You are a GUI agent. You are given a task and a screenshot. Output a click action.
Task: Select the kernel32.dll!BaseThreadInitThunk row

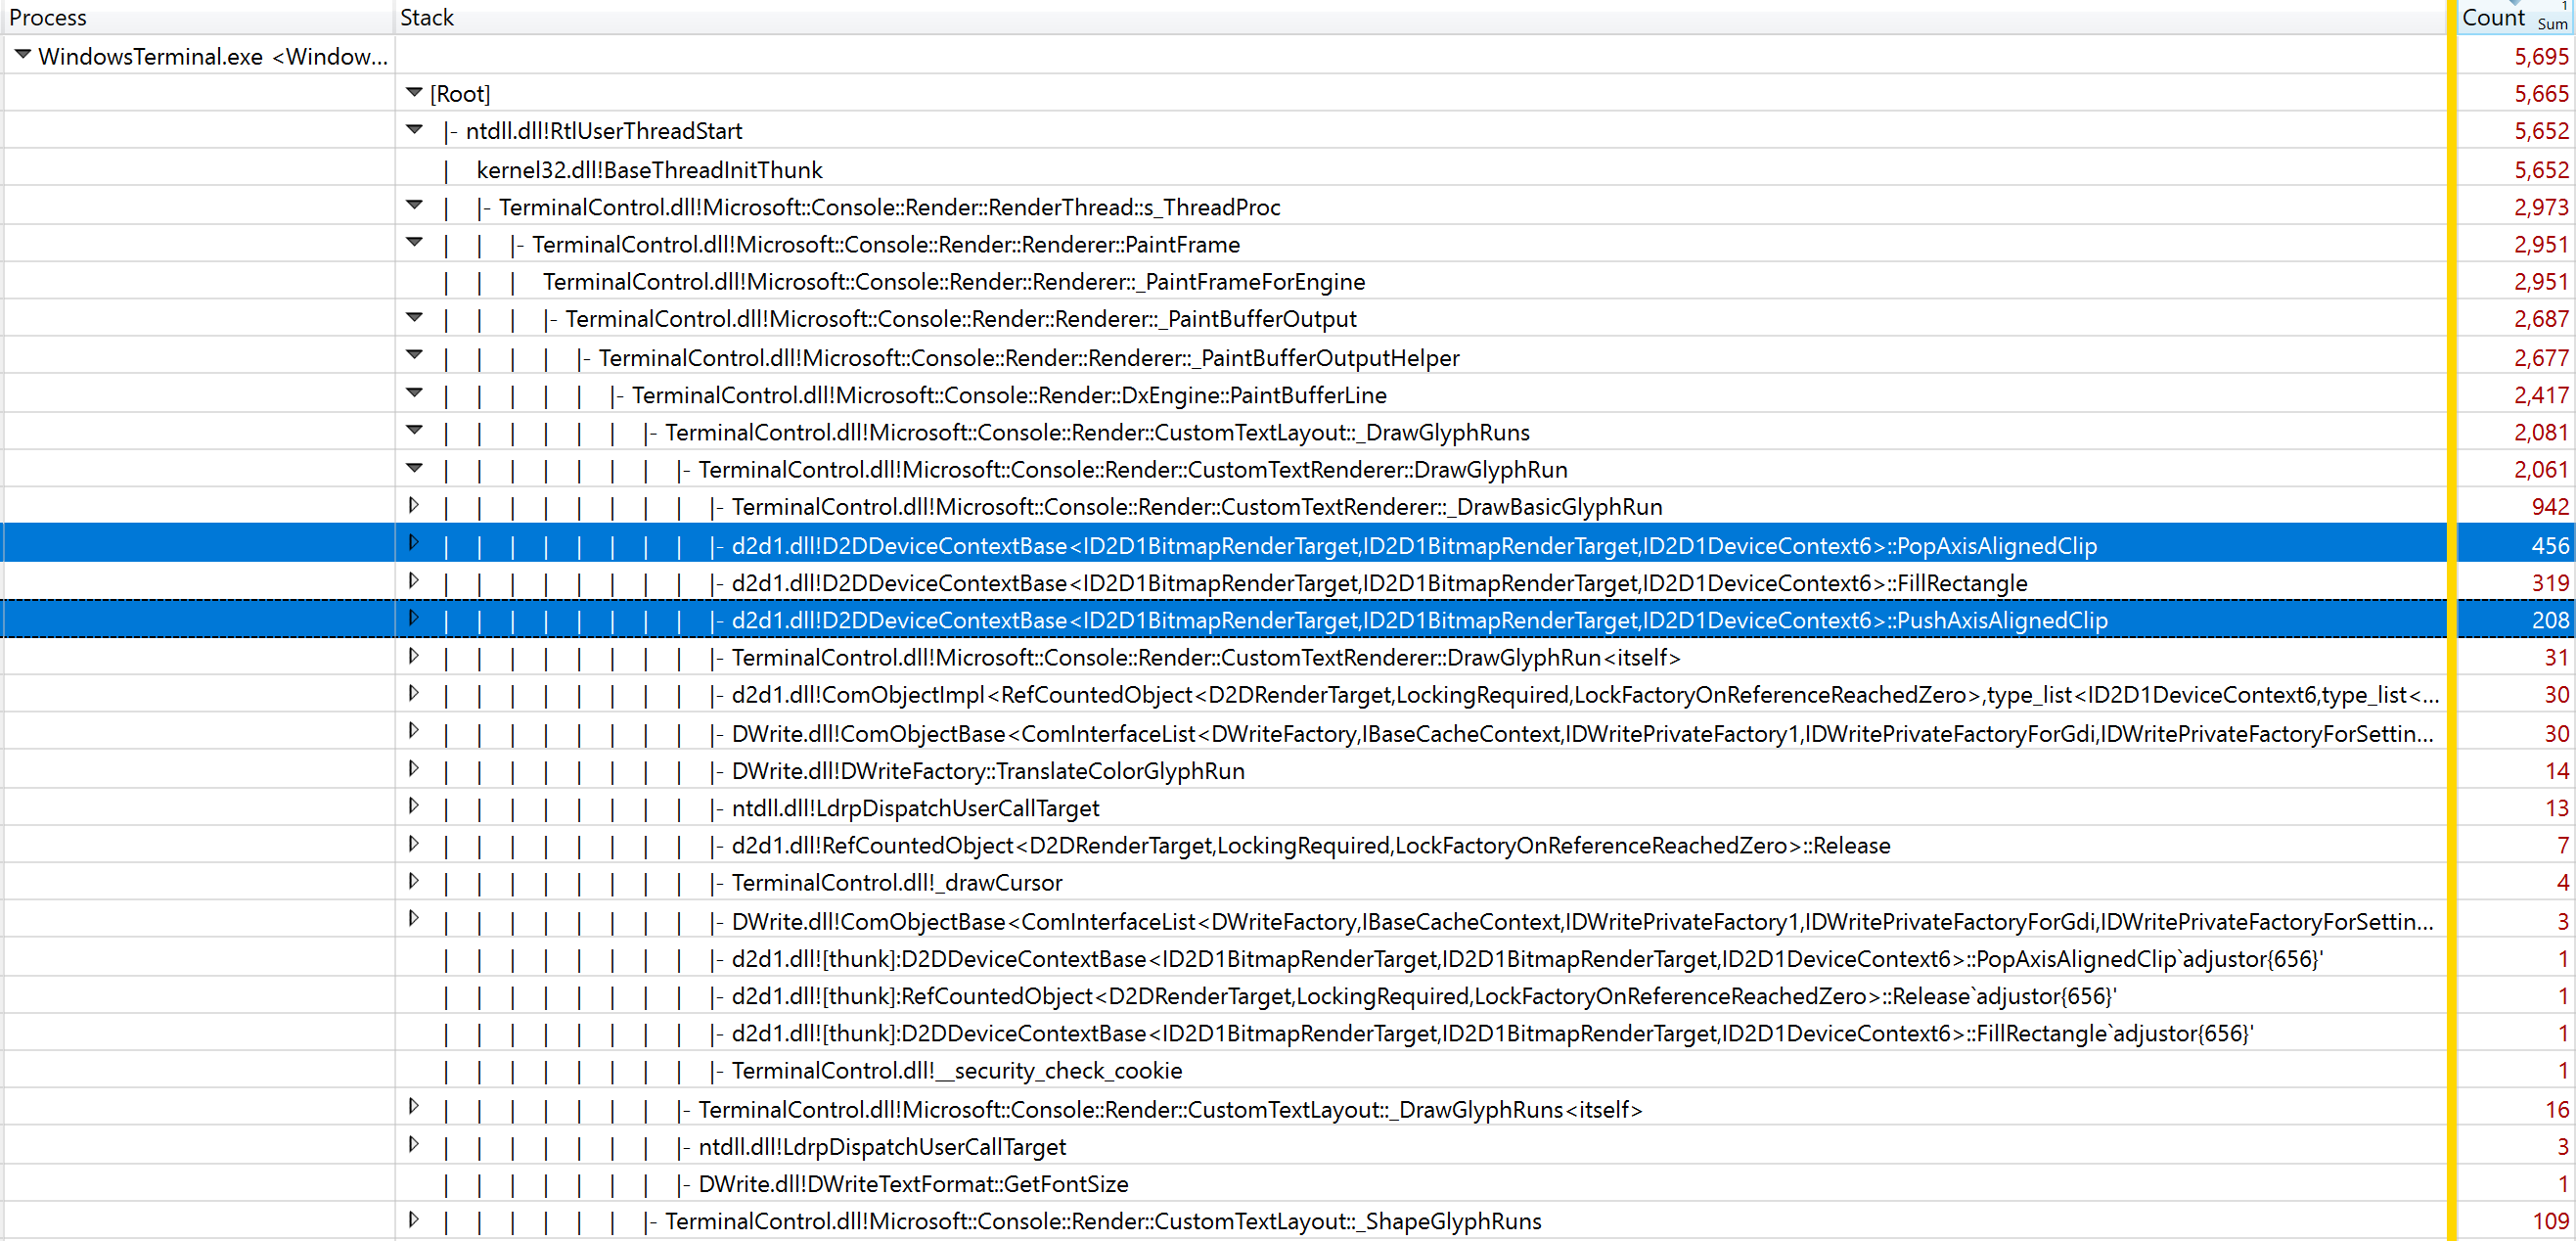[649, 170]
